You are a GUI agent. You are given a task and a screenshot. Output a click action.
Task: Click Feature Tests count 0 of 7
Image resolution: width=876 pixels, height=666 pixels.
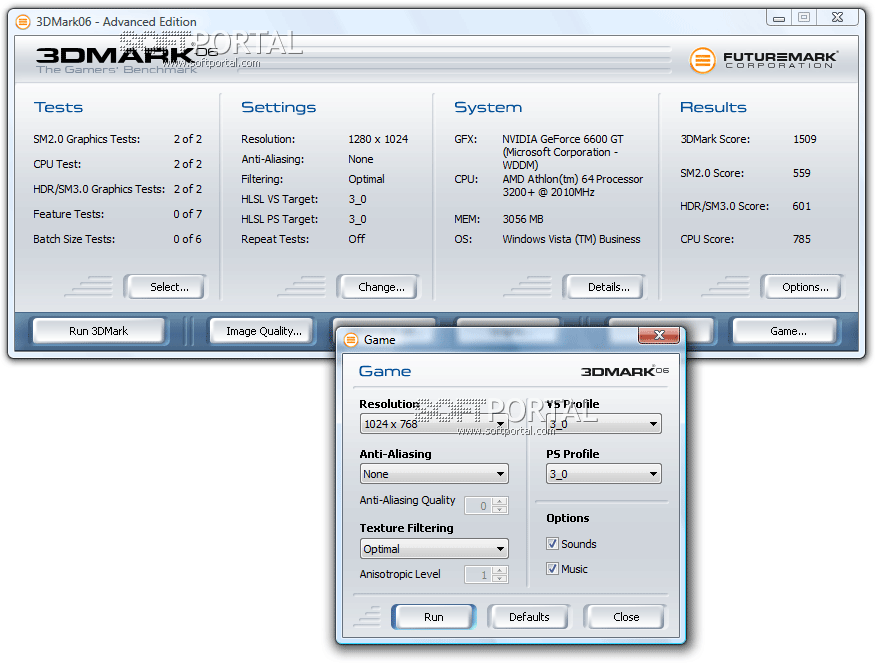tap(188, 214)
